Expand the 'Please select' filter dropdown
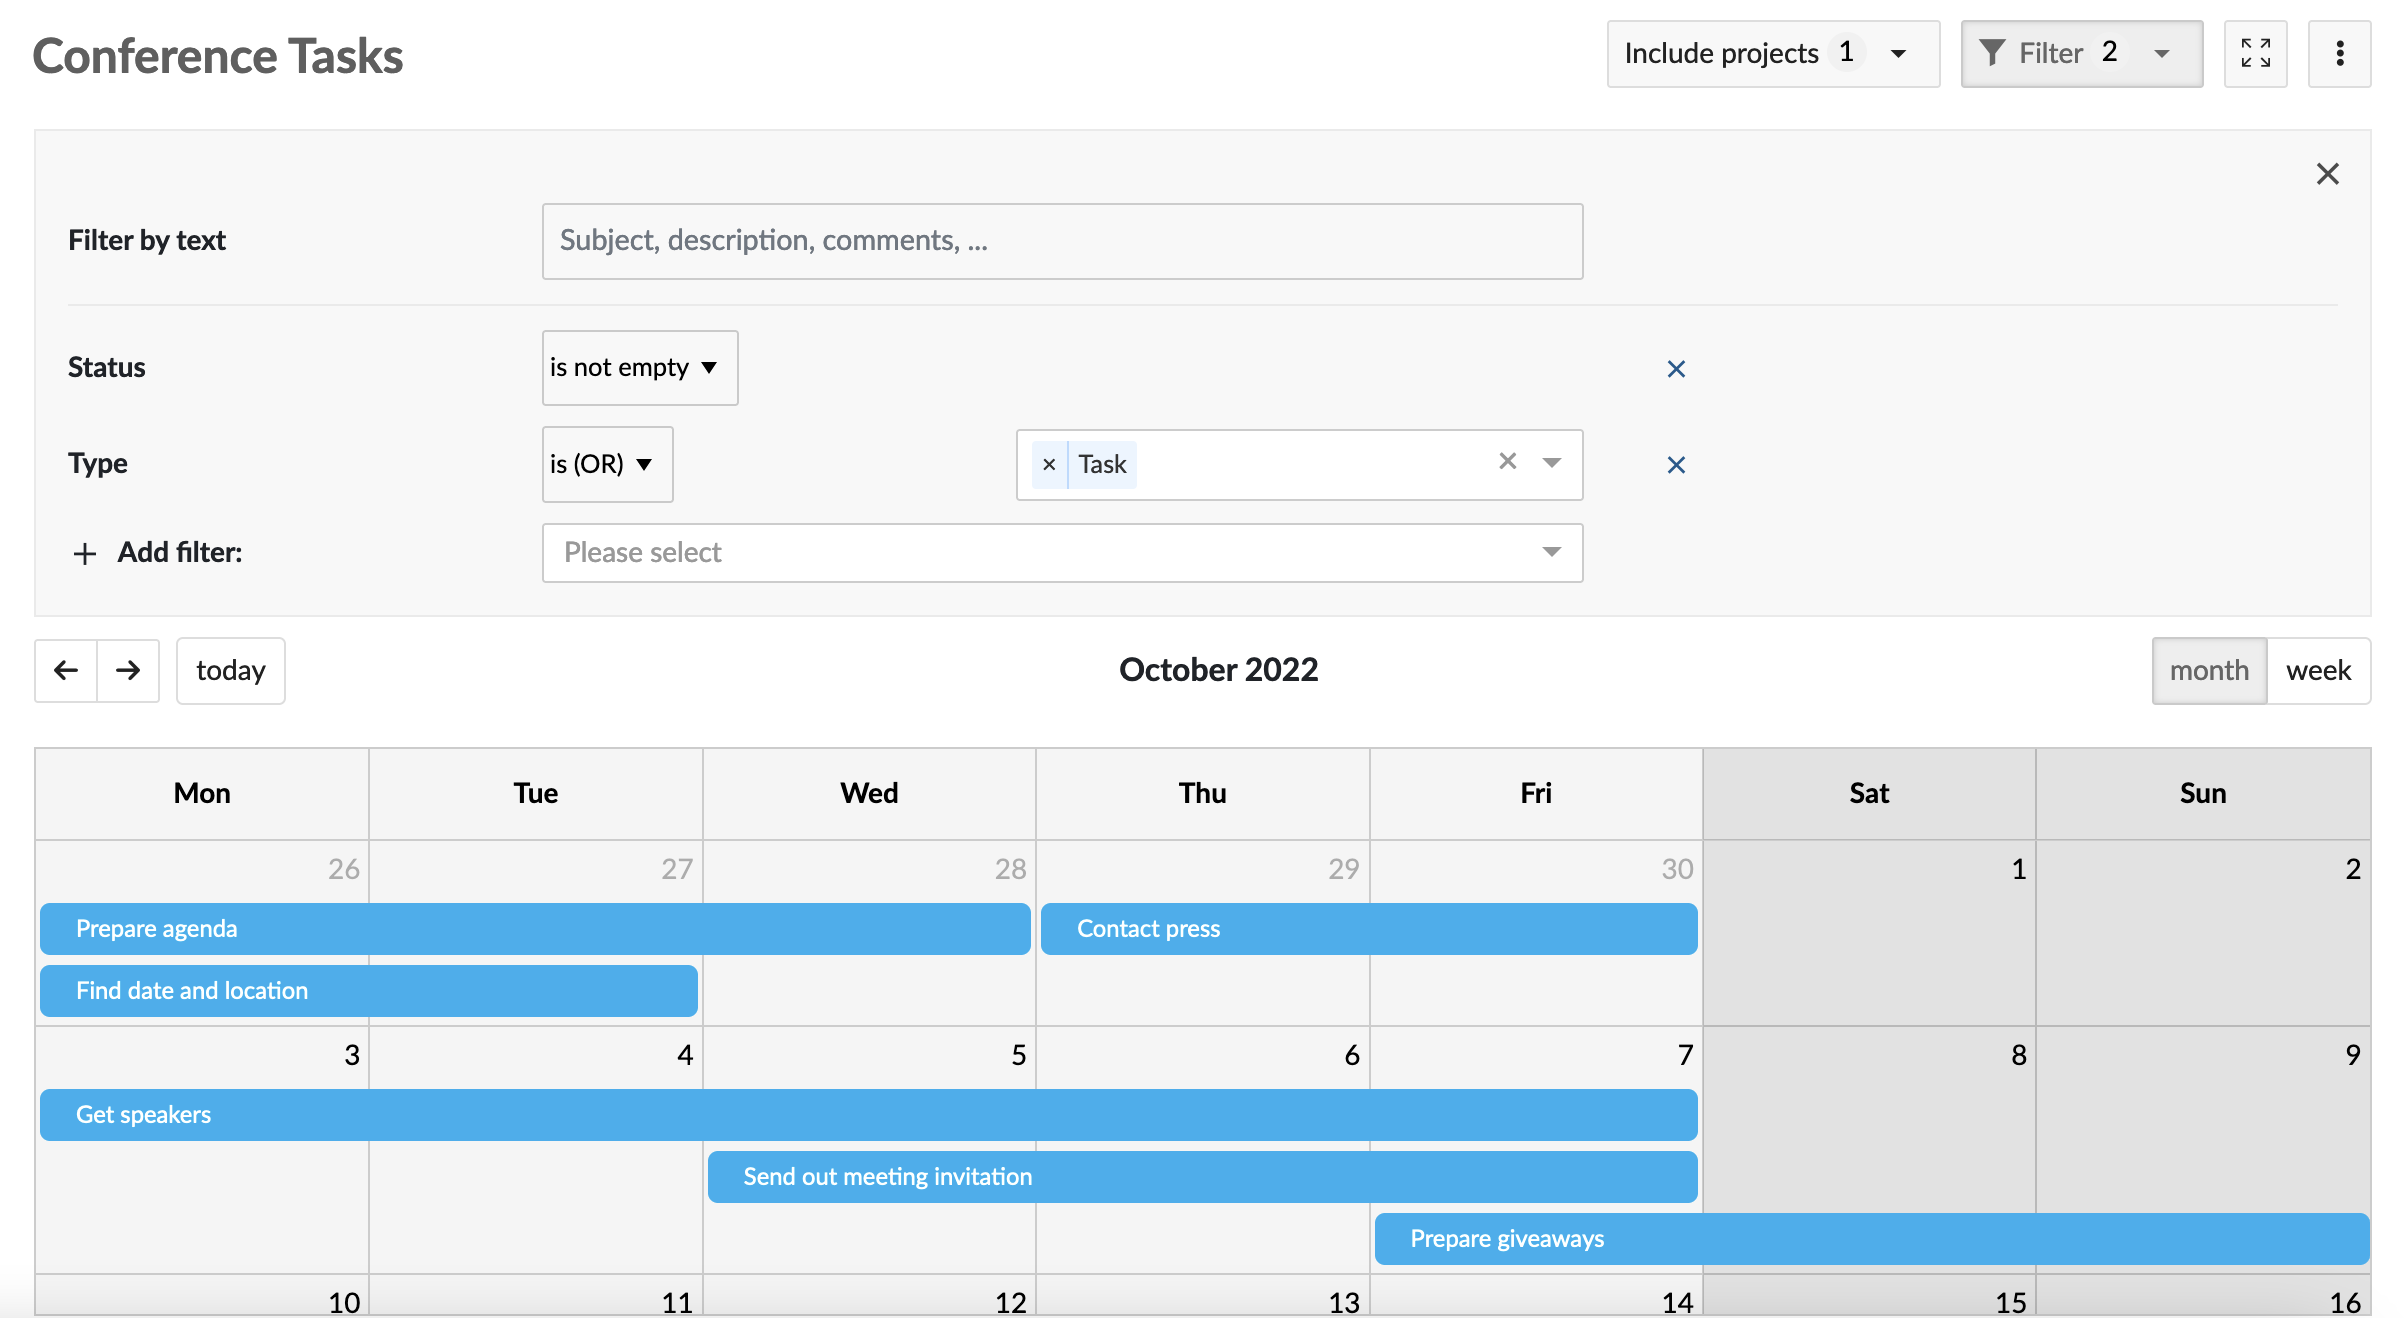 pos(1062,552)
